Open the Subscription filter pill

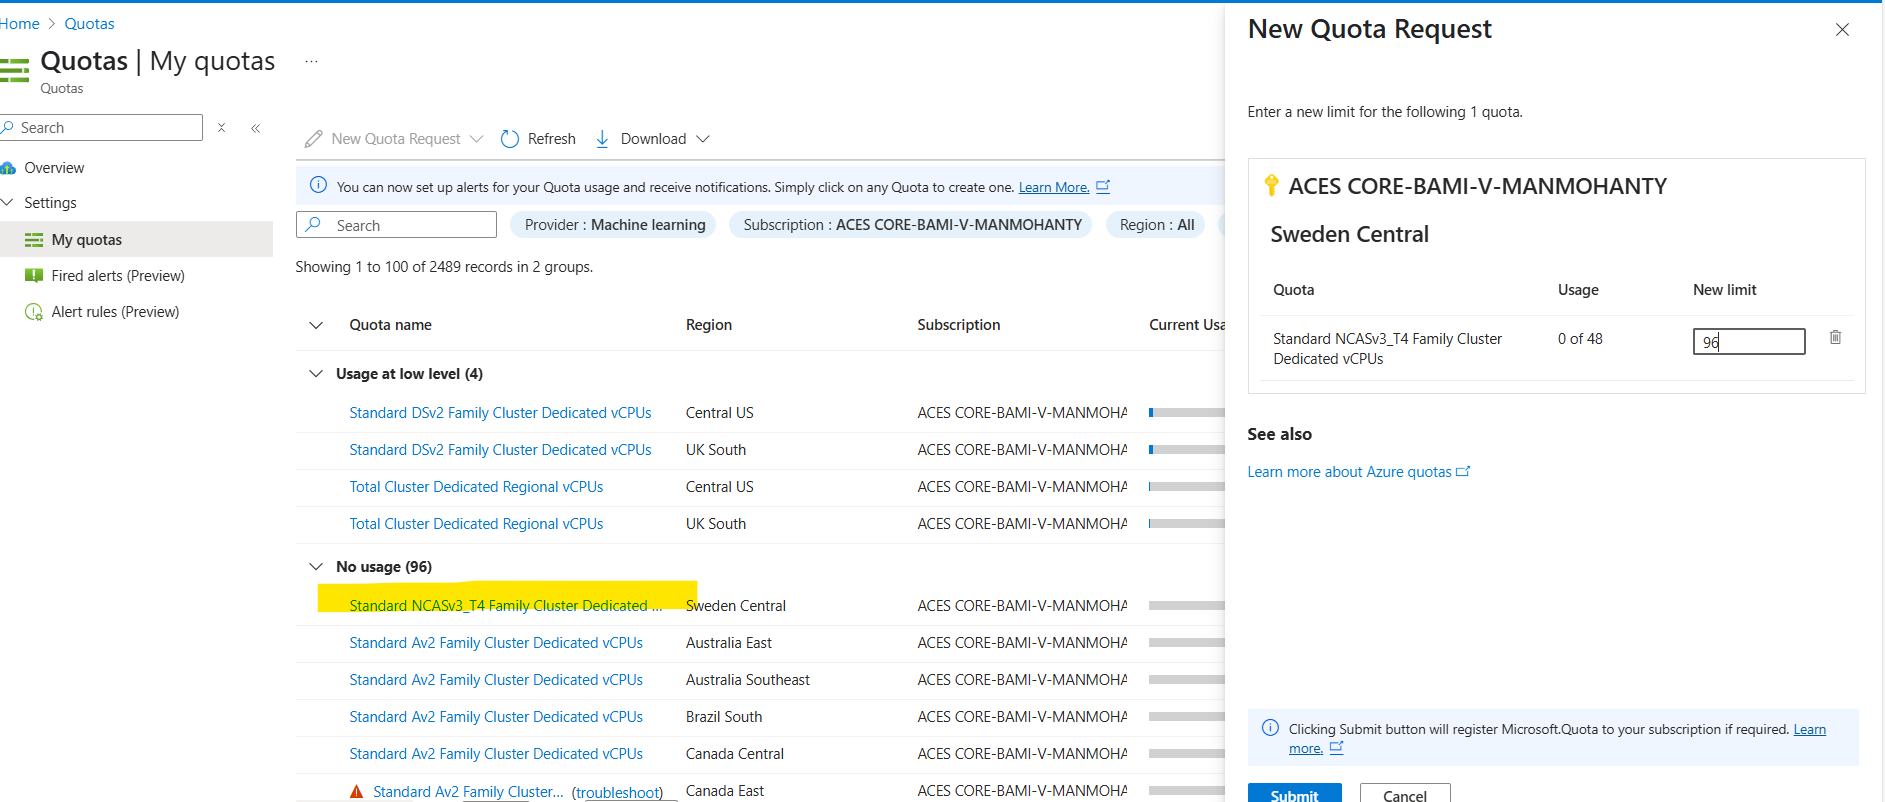pos(912,225)
